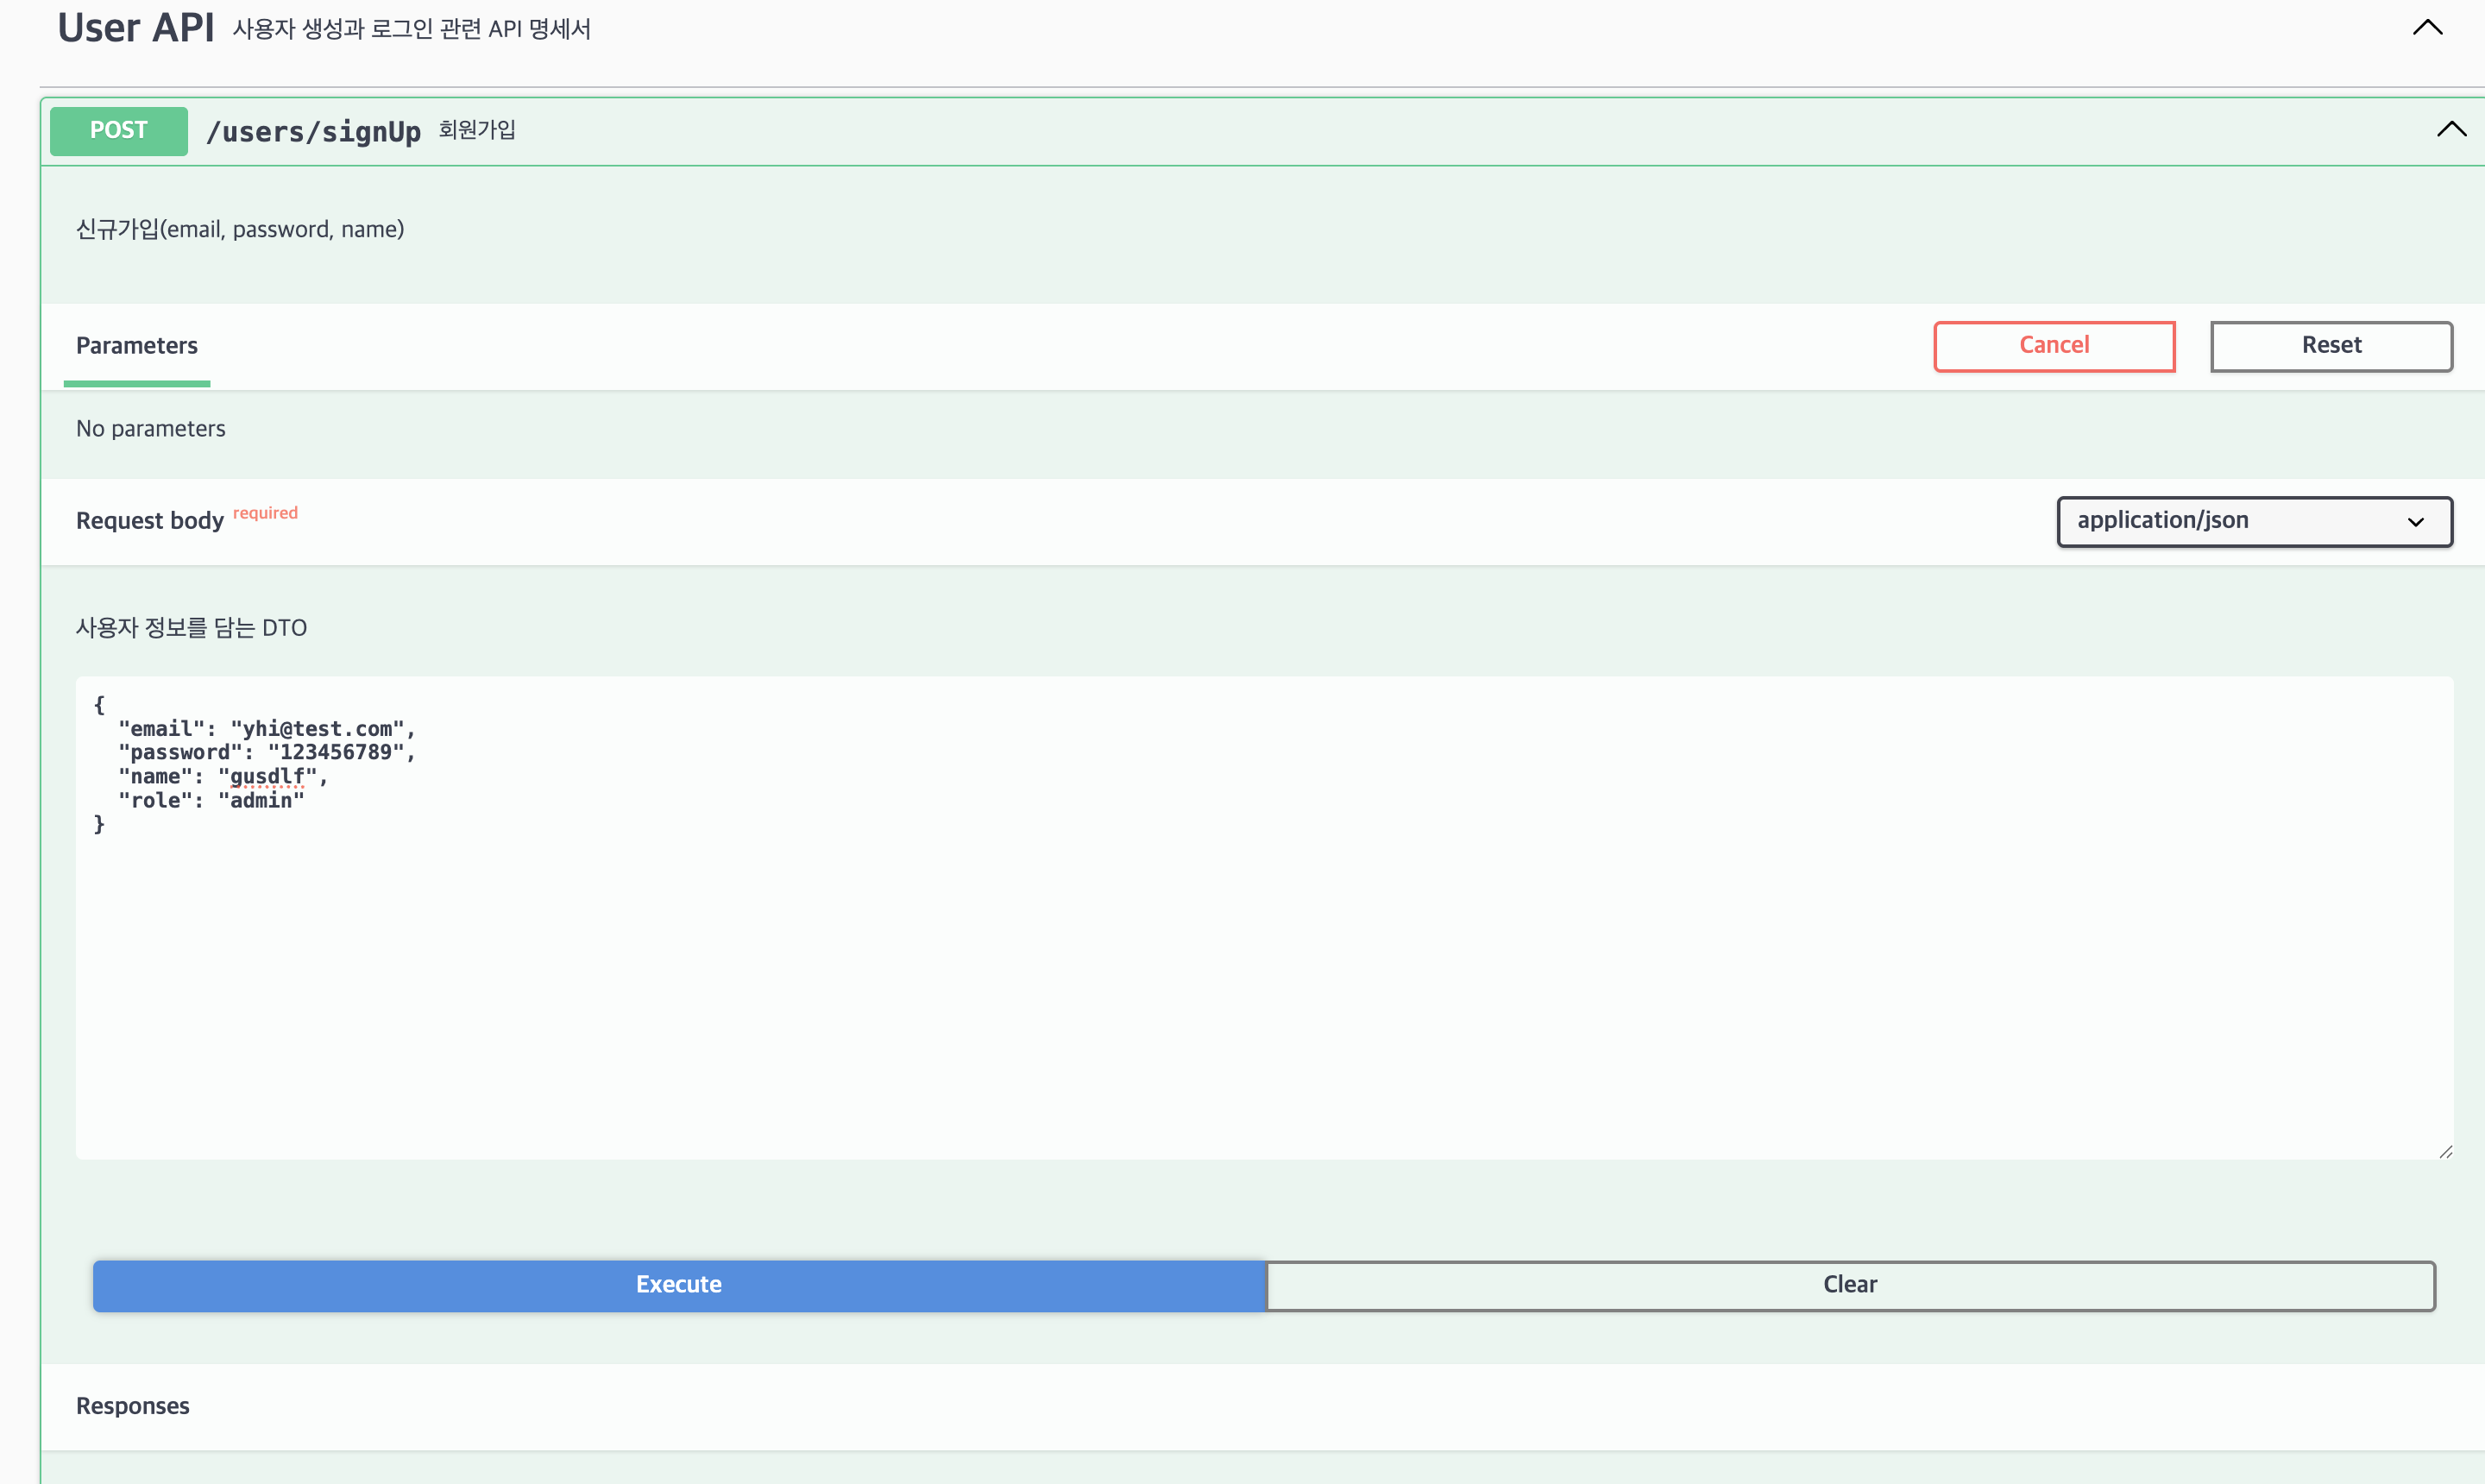Image resolution: width=2485 pixels, height=1484 pixels.
Task: Click the 신규가입(email, password, name) description
Action: tap(240, 229)
